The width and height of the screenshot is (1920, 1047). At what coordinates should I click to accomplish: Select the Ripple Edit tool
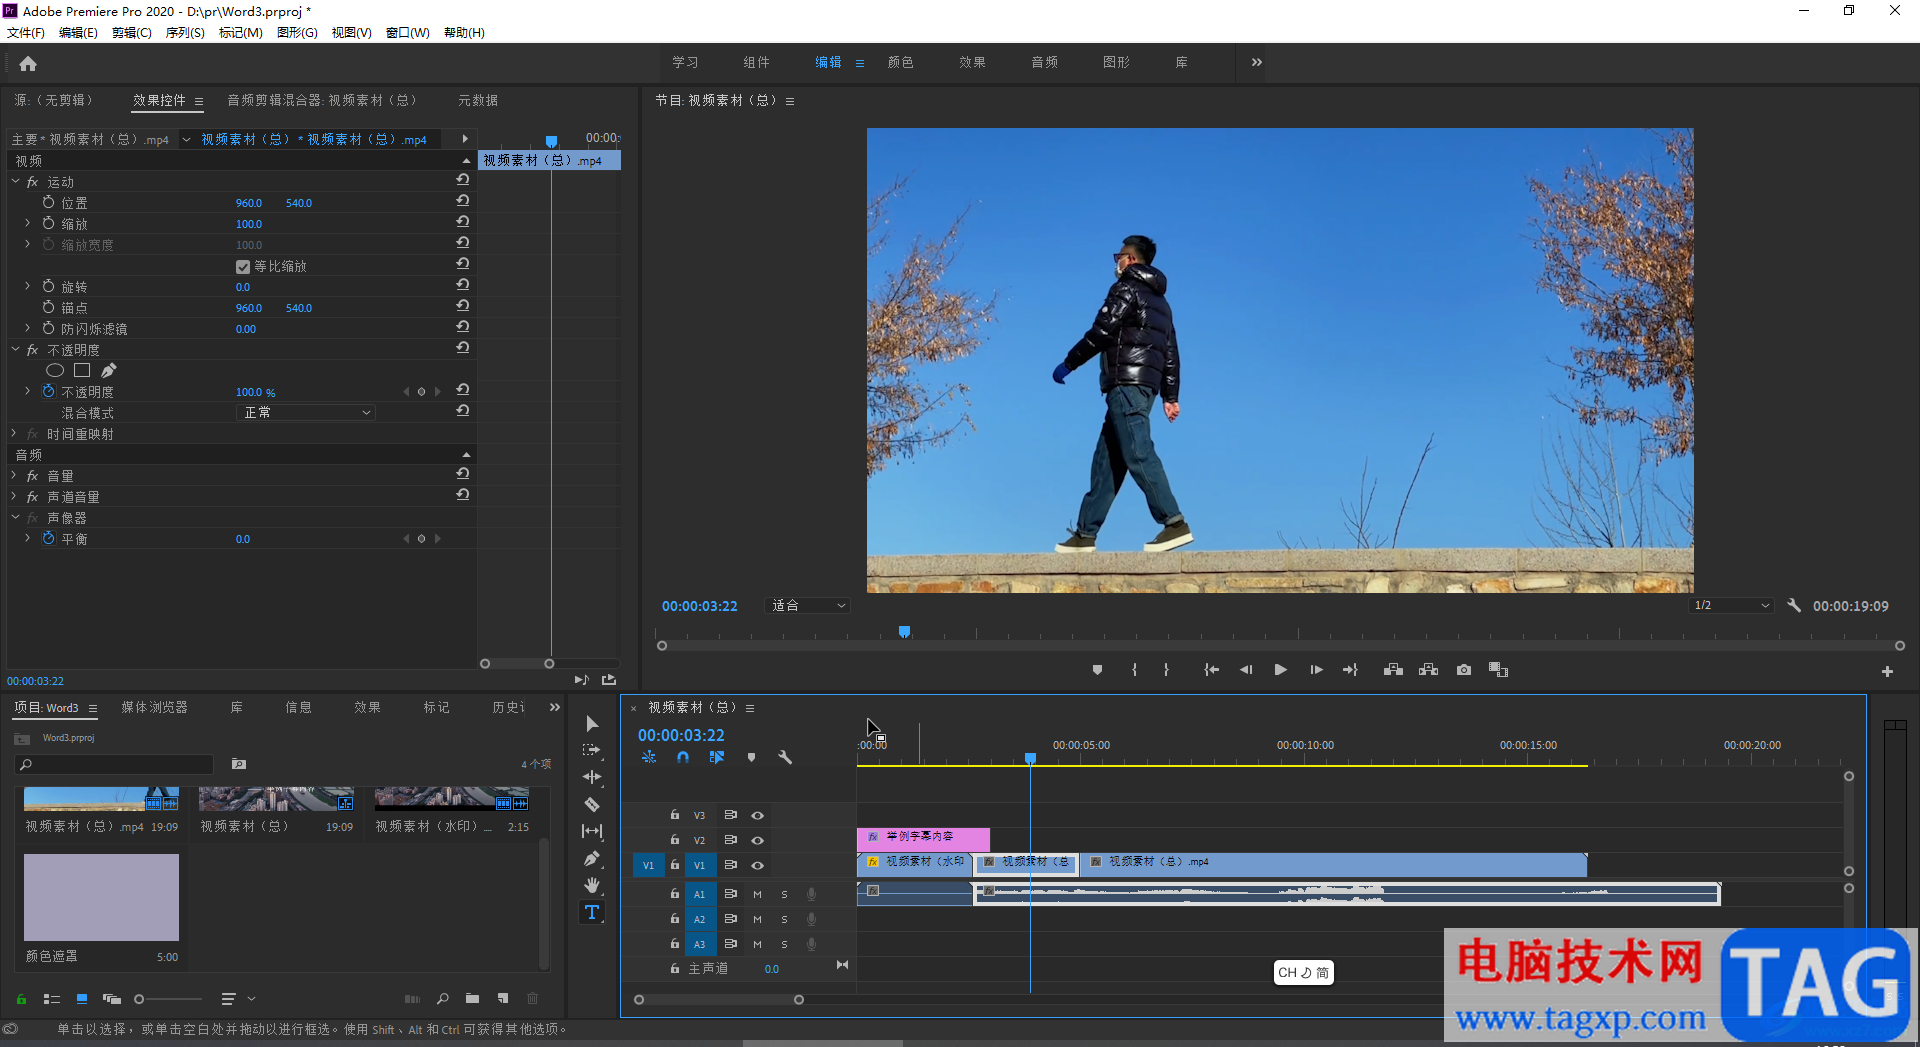(592, 777)
